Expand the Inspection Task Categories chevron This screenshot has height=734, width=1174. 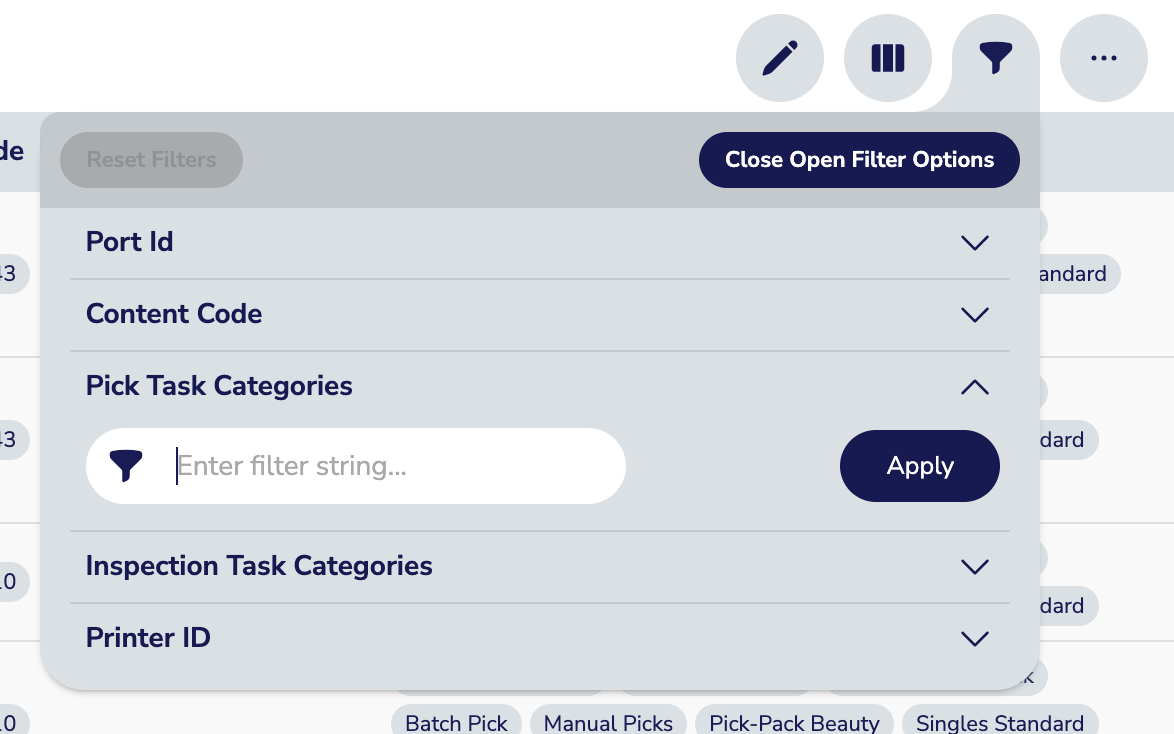[974, 567]
